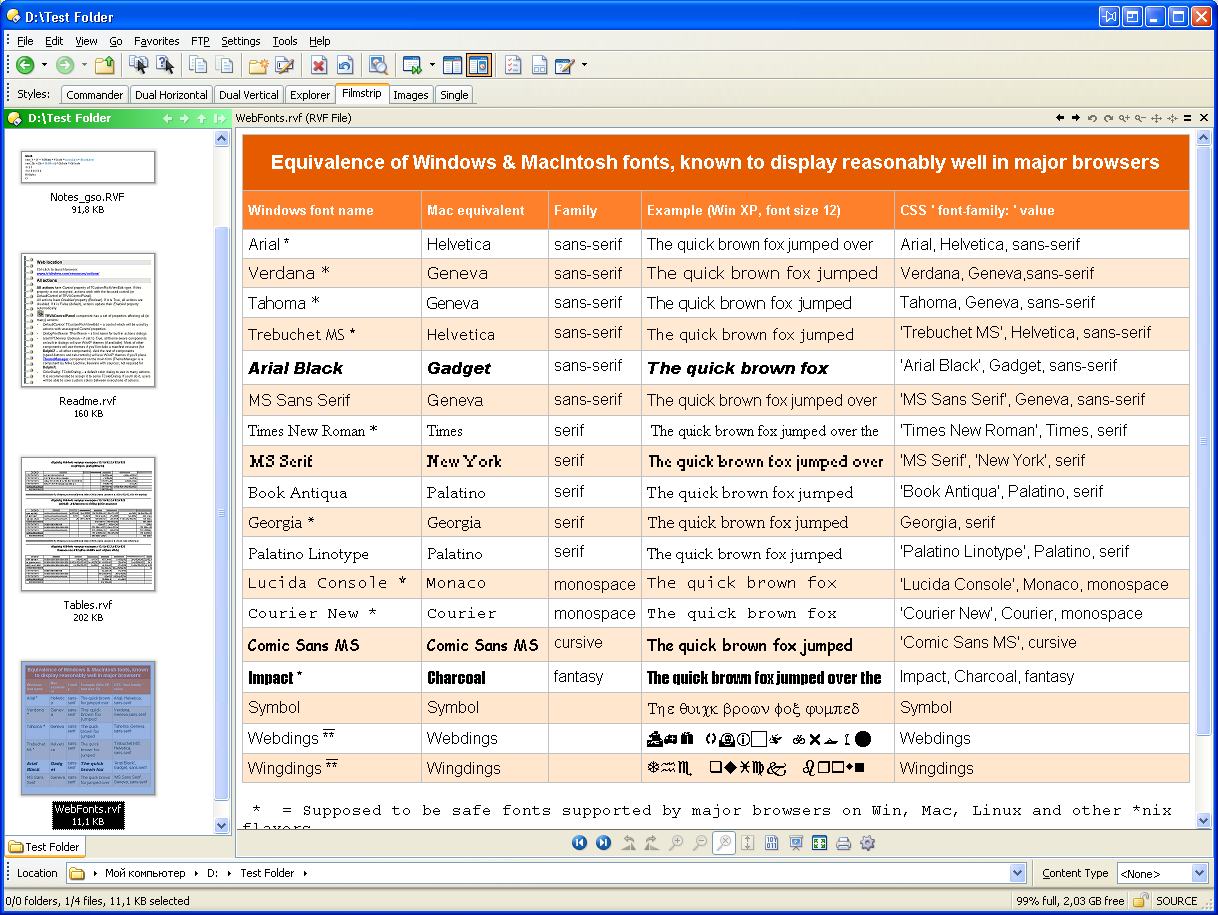Switch to binary view with the 1011 icon
Viewport: 1218px width, 915px height.
pyautogui.click(x=772, y=843)
